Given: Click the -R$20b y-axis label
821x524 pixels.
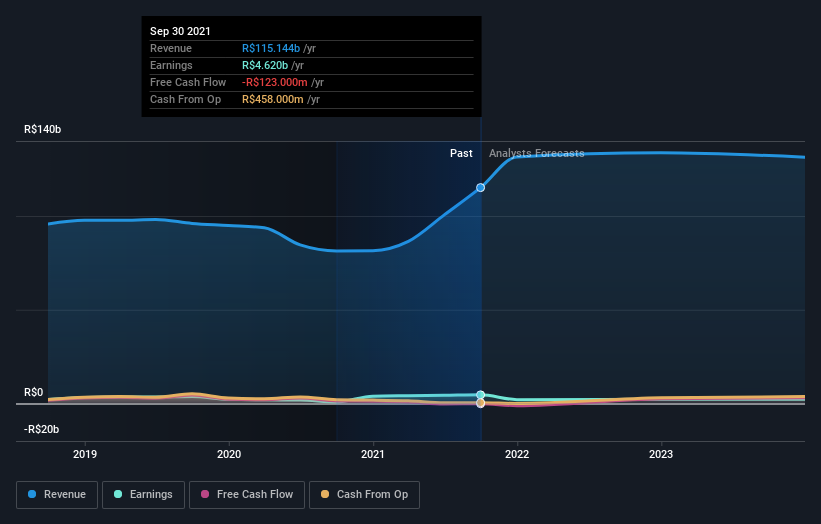Looking at the screenshot, I should [x=41, y=429].
